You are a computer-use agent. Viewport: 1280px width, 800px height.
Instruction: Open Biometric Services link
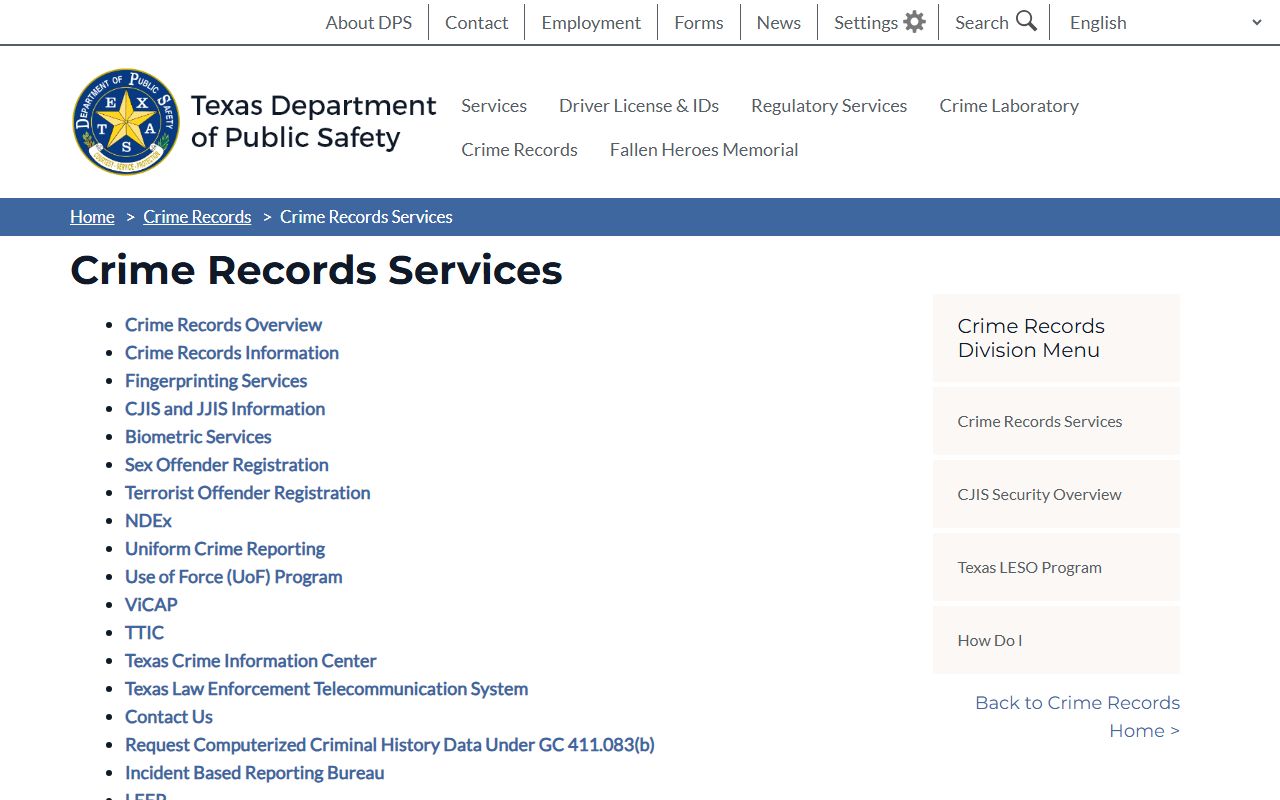click(x=198, y=436)
